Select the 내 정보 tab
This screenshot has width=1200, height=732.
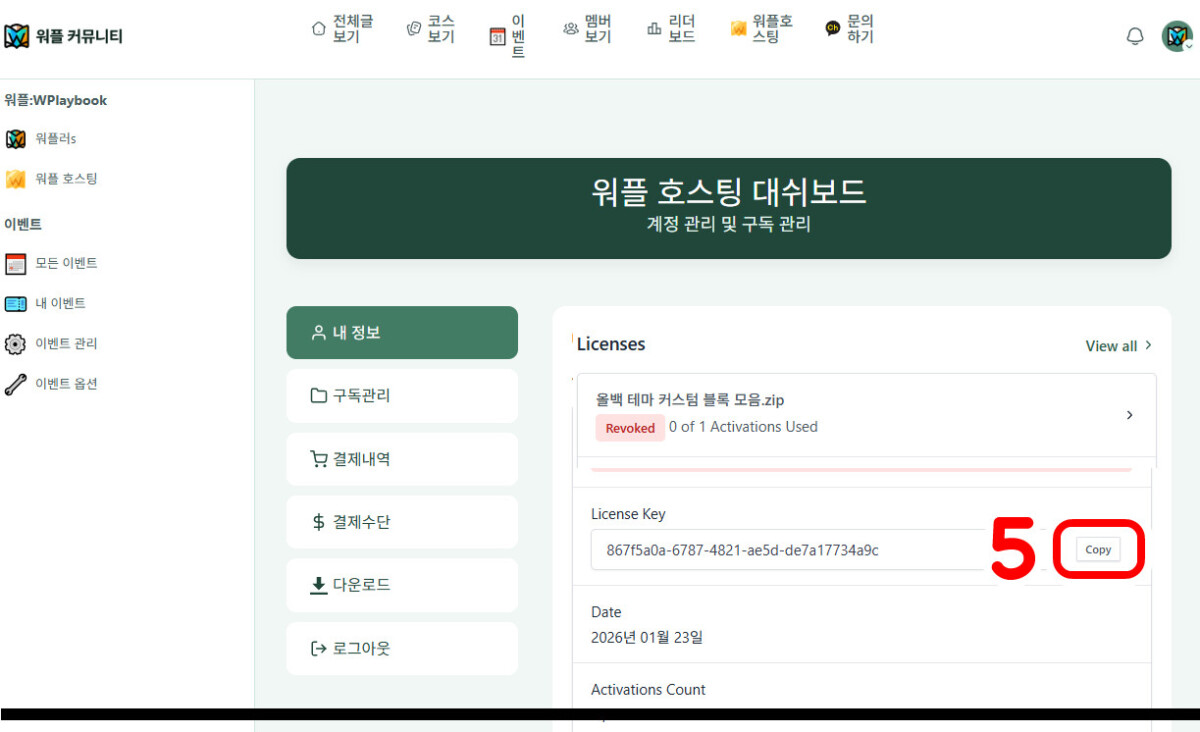click(402, 332)
